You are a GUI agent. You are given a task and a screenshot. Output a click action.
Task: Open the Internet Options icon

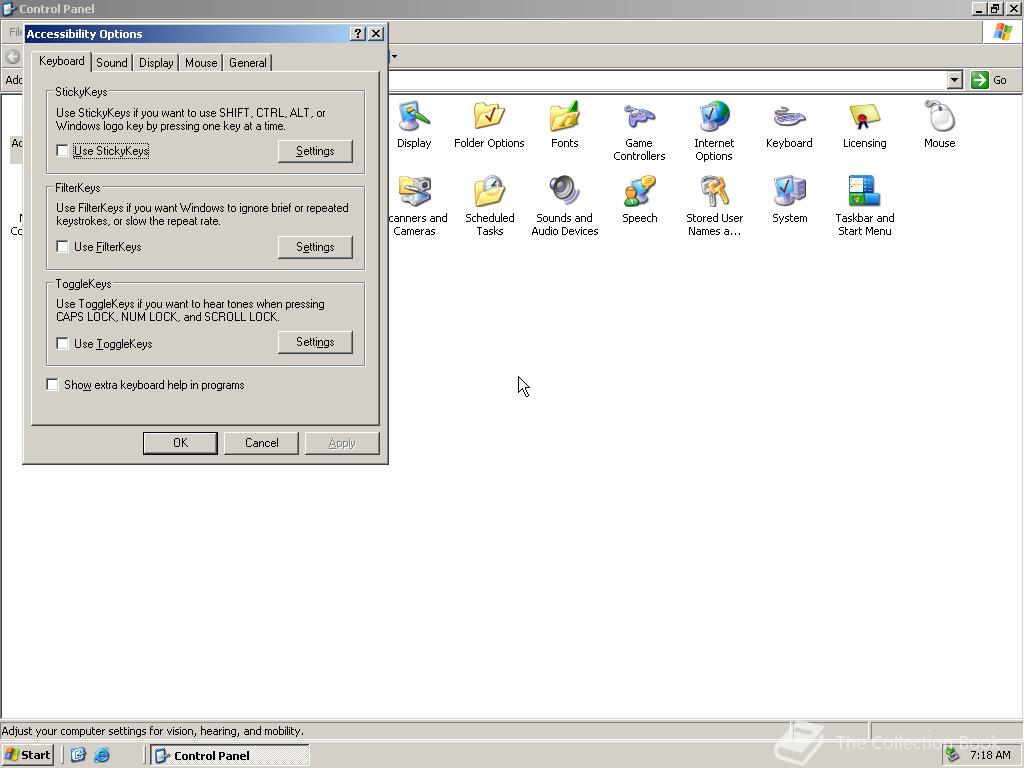point(714,131)
